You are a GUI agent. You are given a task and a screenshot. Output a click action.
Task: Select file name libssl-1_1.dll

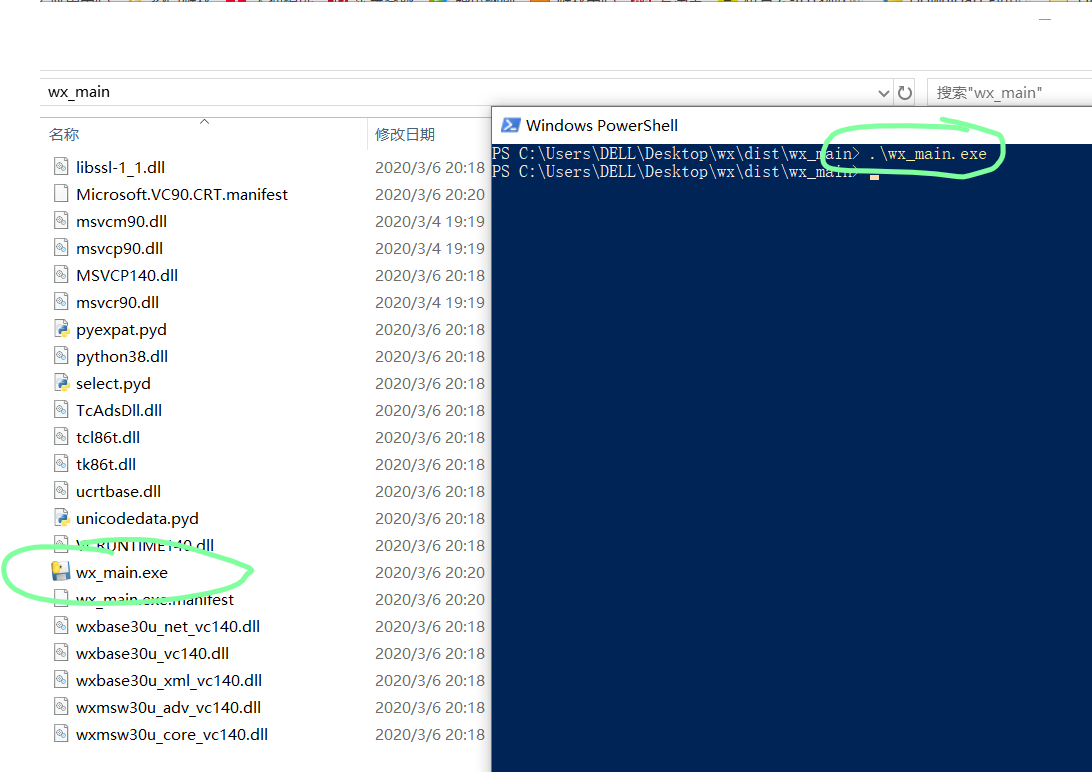[120, 167]
